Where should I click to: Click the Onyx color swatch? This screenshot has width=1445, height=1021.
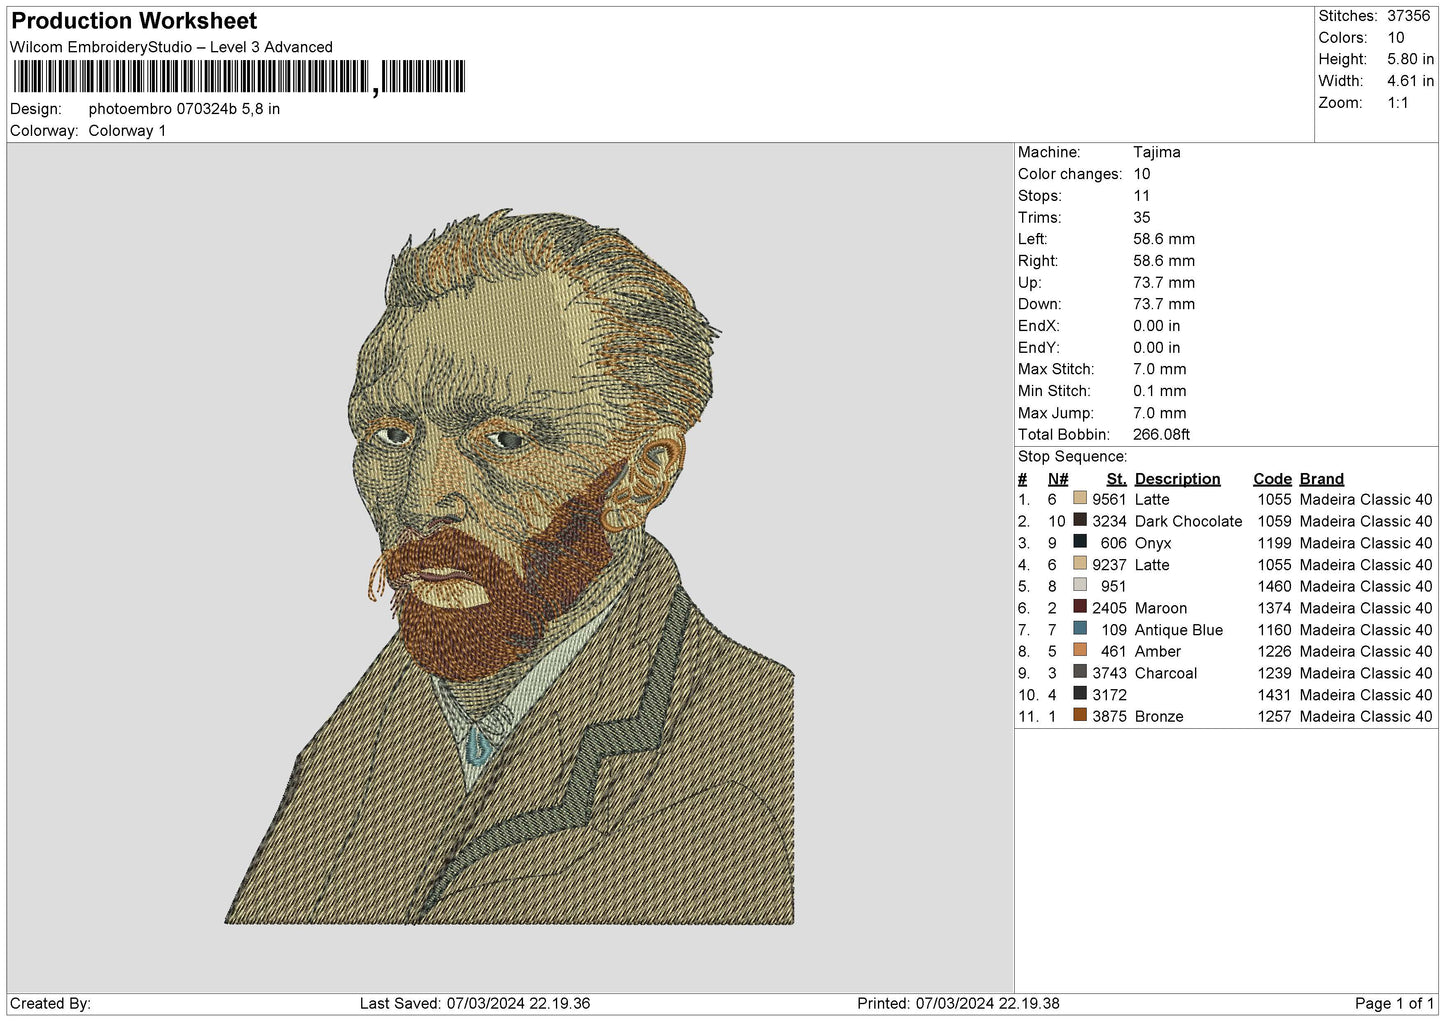[x=1080, y=541]
